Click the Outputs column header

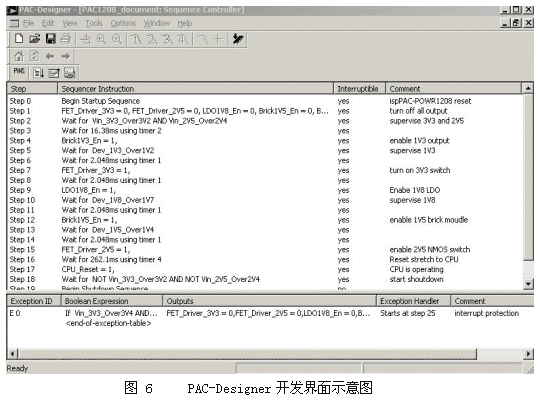point(269,301)
